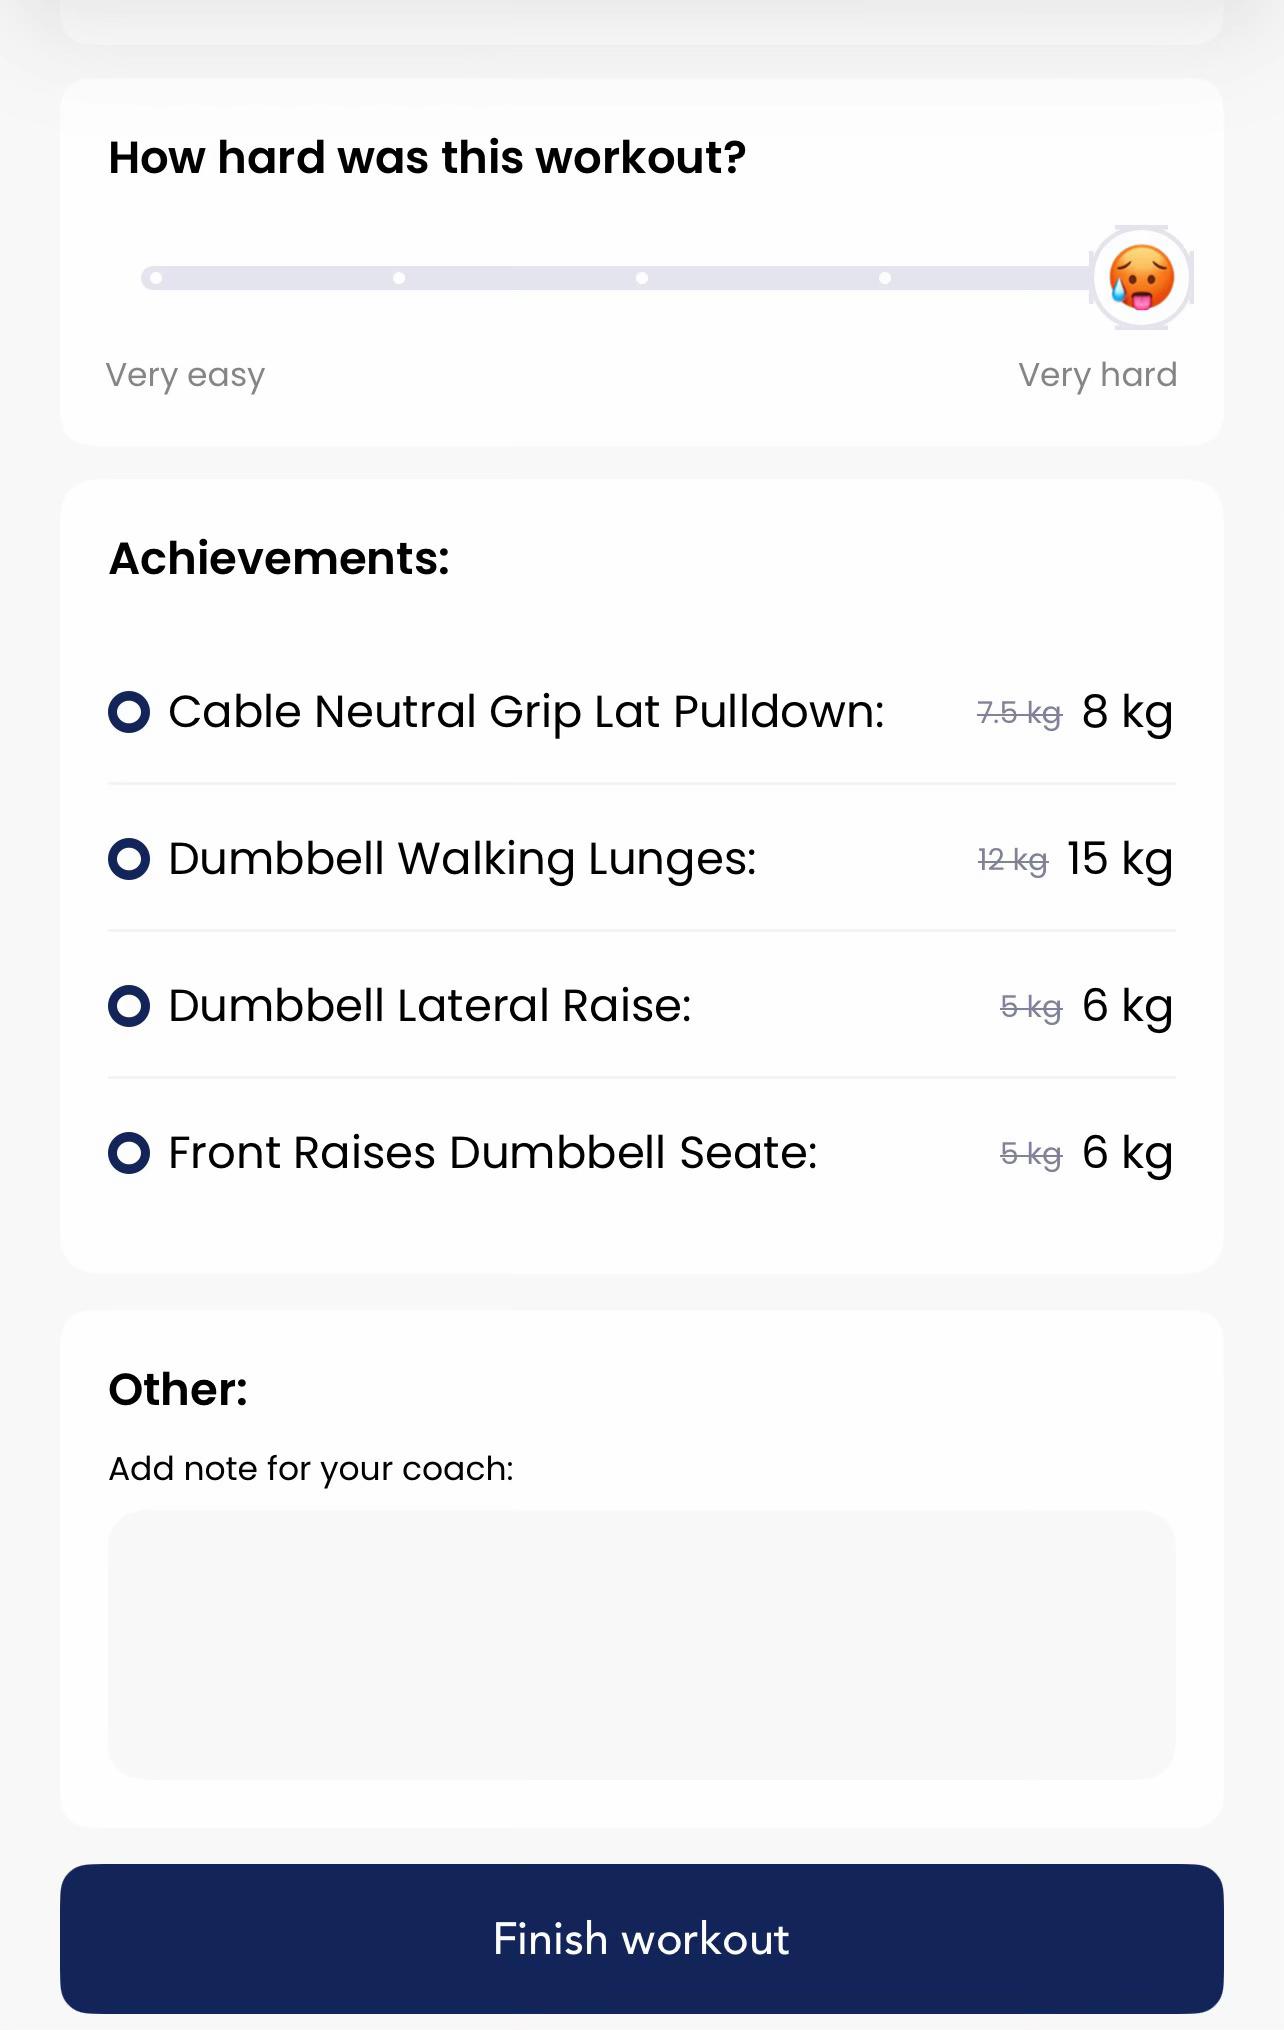The height and width of the screenshot is (2030, 1284).
Task: Tap the 8 kg new weight value
Action: [1127, 713]
